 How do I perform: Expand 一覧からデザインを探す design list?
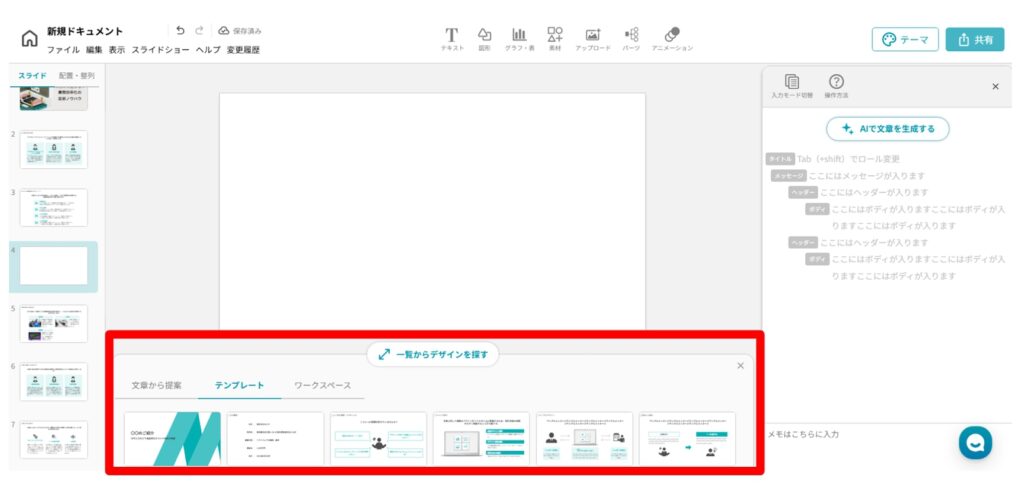pyautogui.click(x=432, y=354)
